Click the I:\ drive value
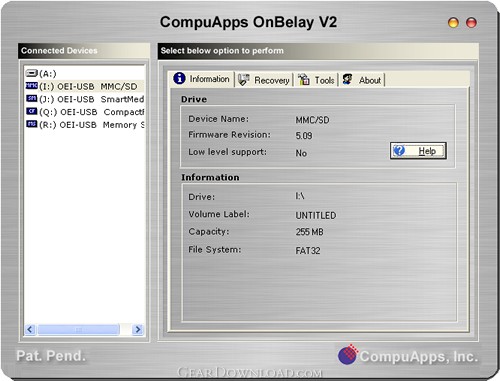 coord(300,196)
